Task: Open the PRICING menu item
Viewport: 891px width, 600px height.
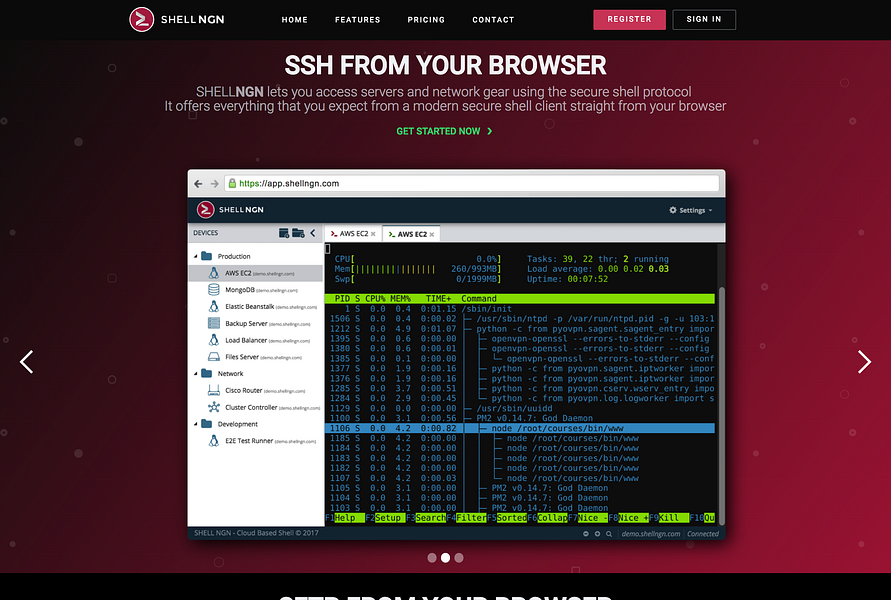Action: tap(426, 20)
